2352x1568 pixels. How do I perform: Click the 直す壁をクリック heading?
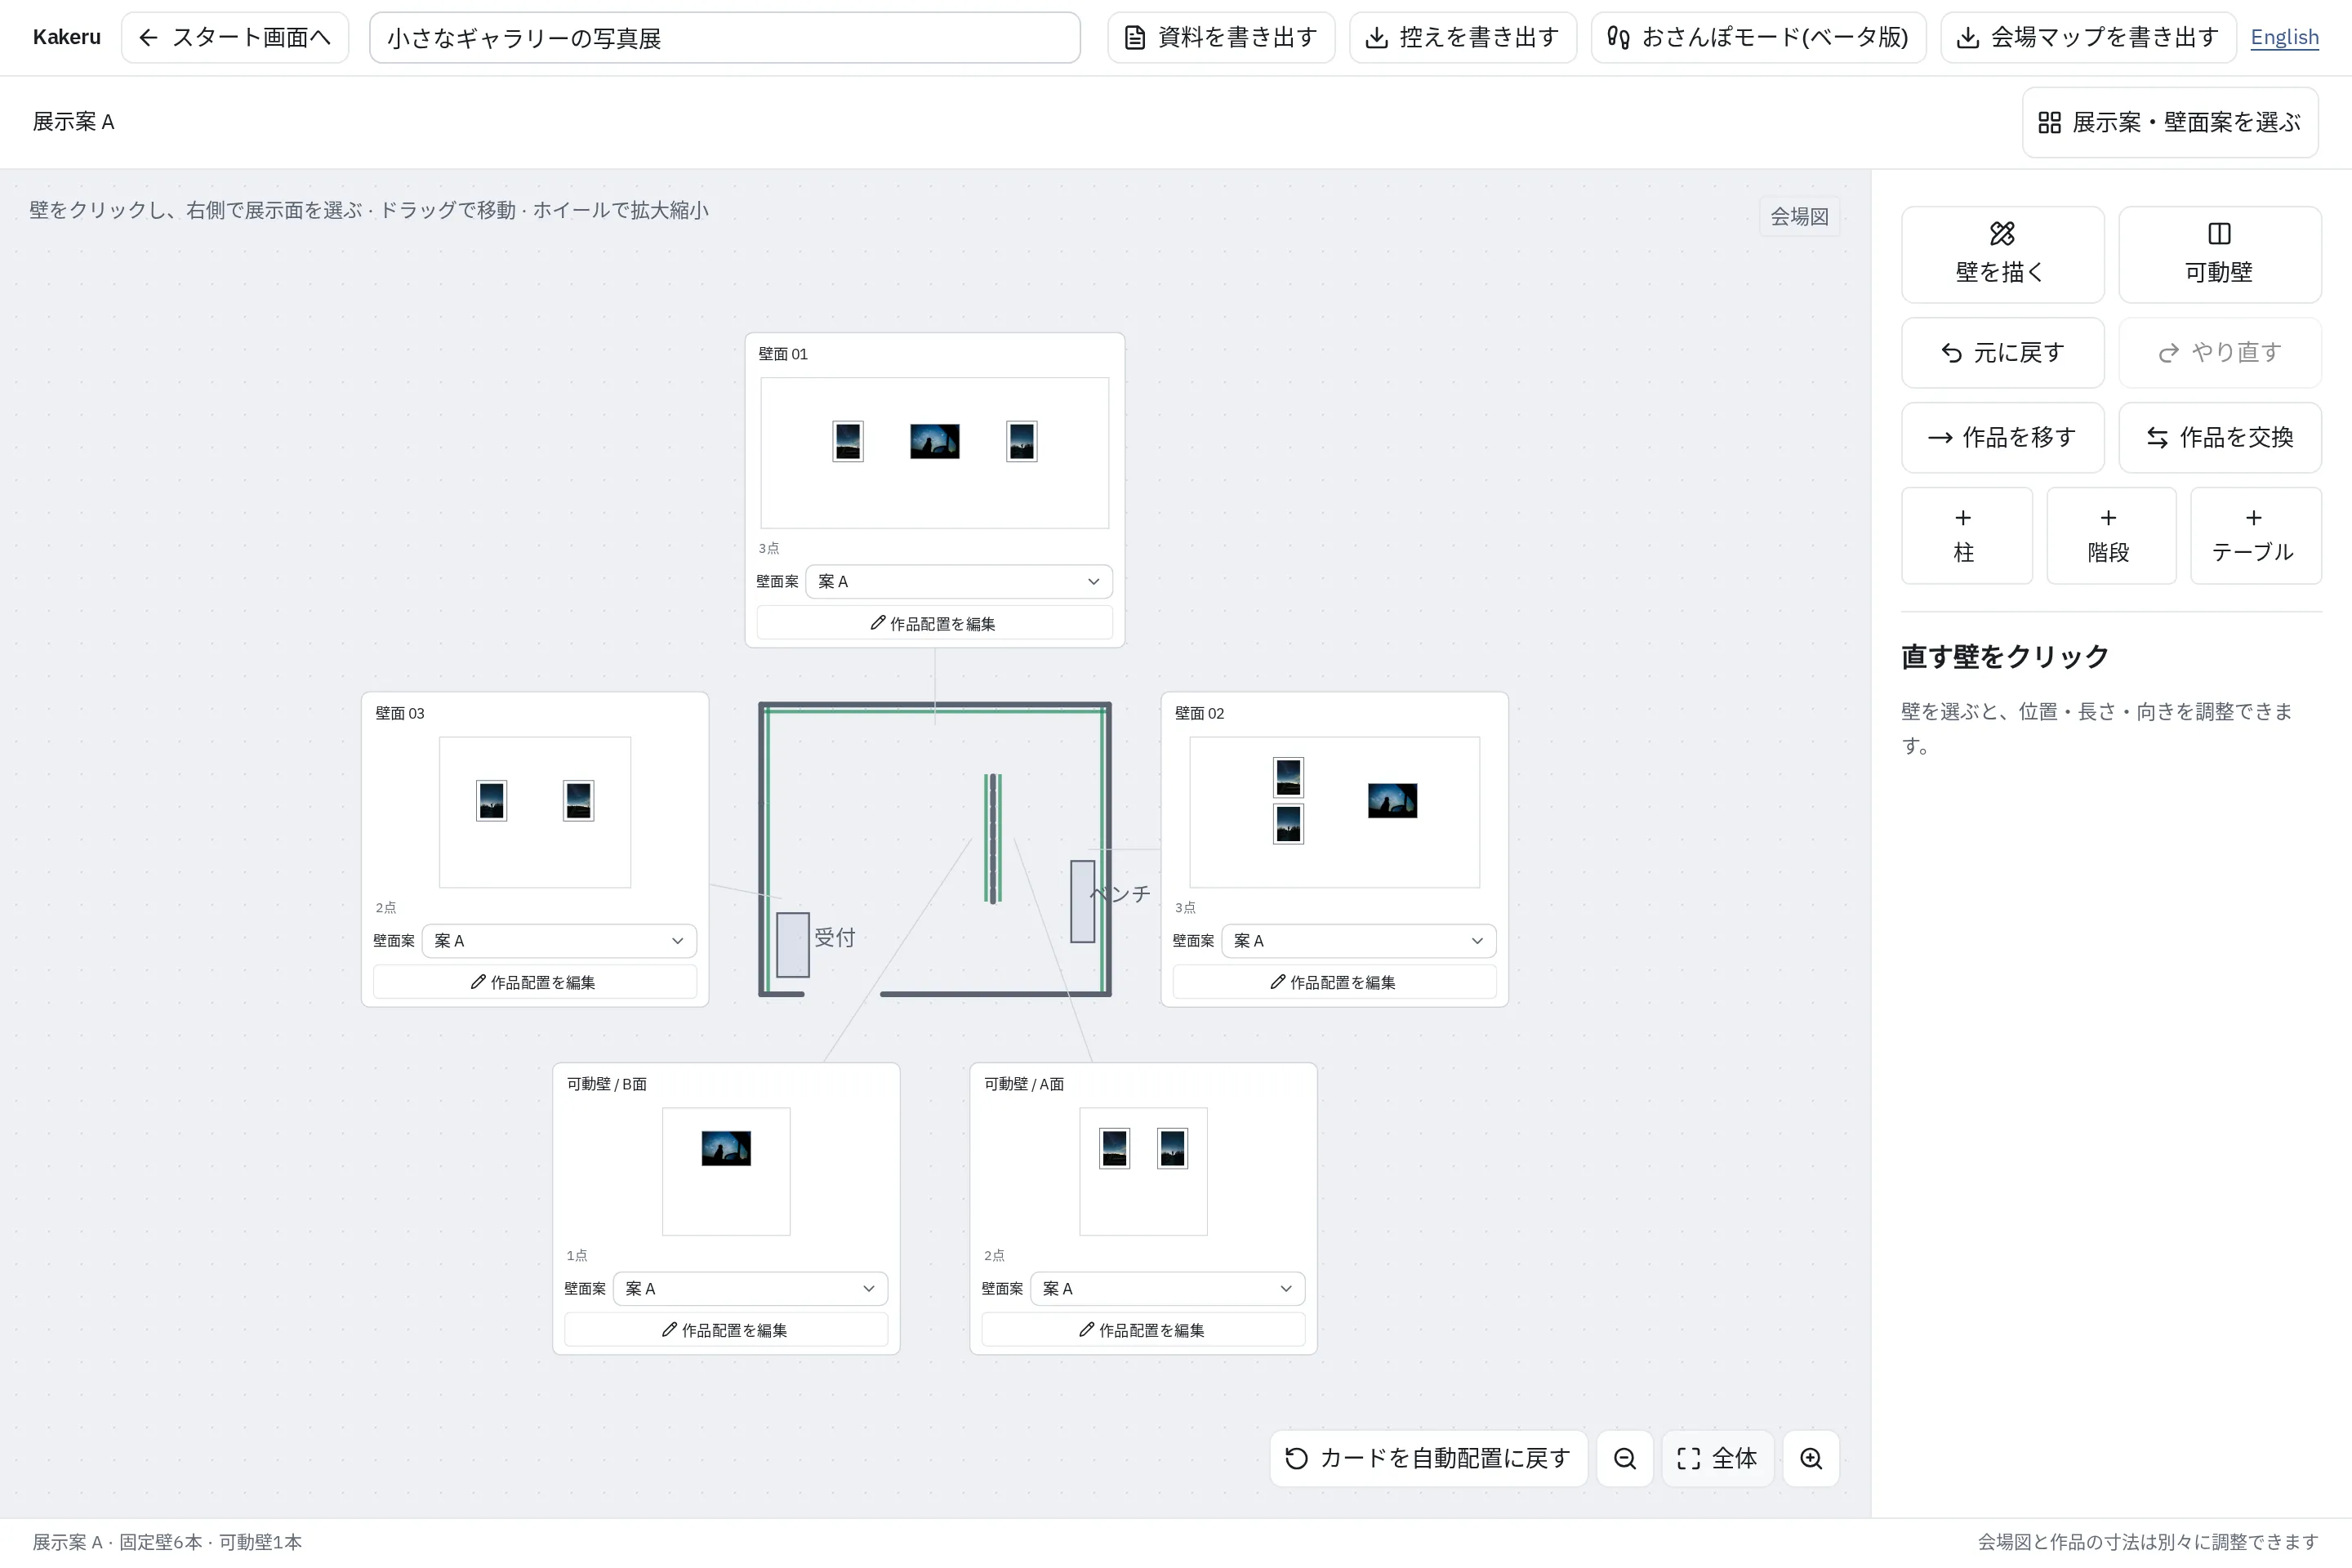click(2005, 656)
